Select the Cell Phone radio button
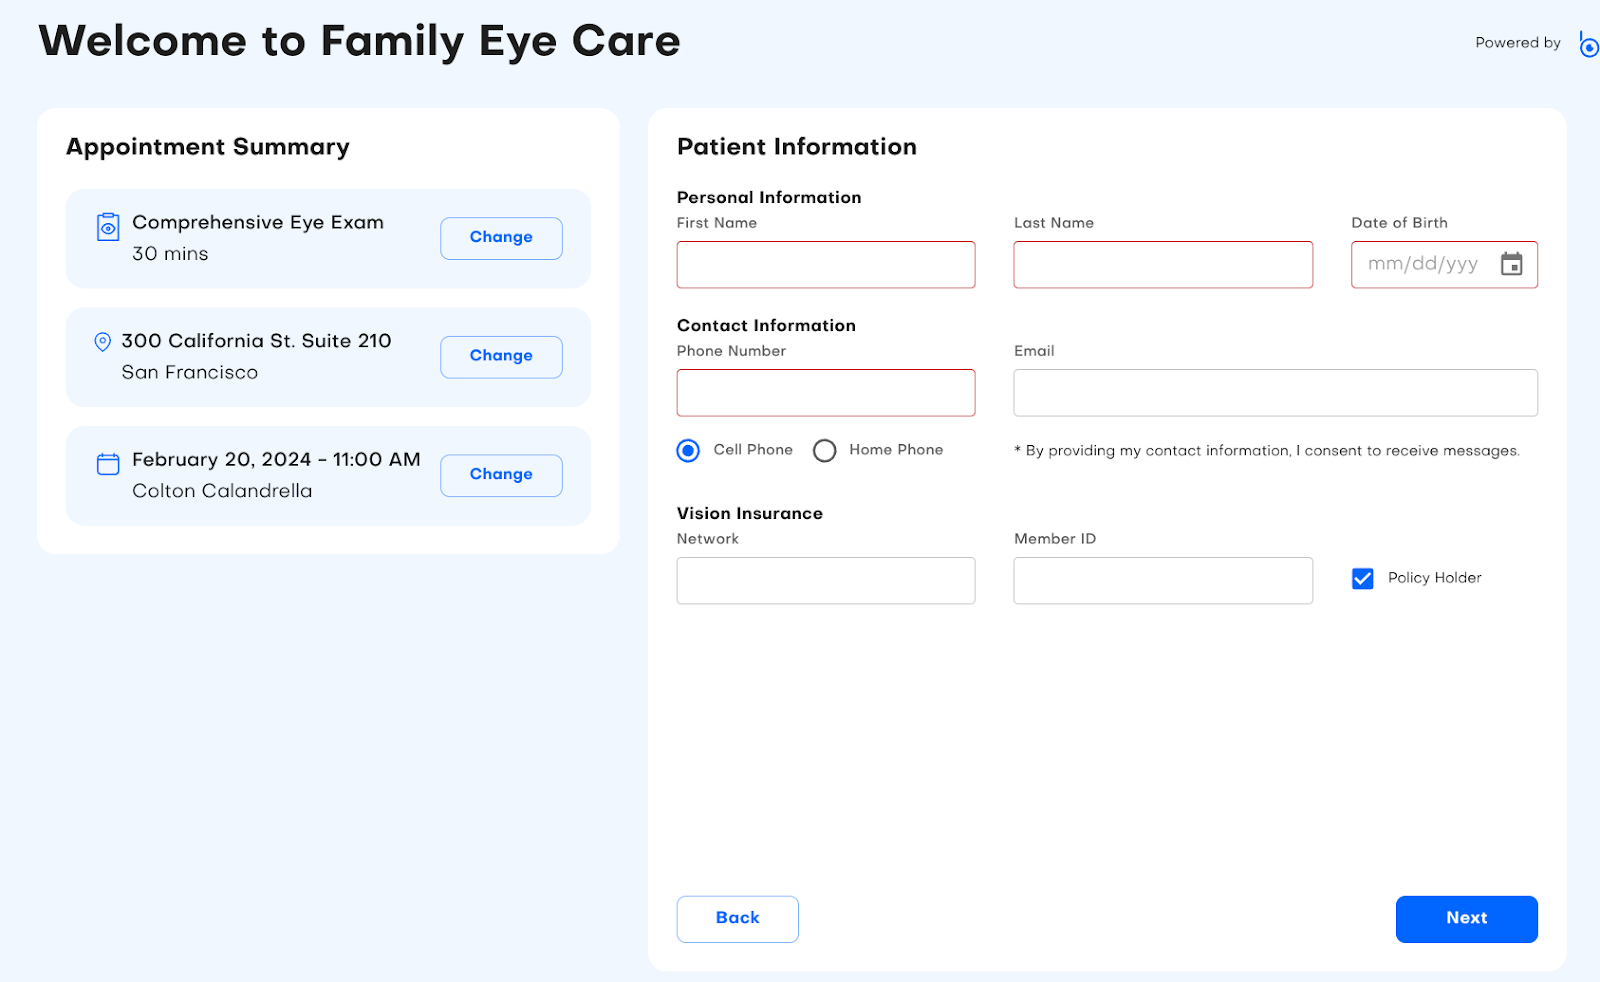 pyautogui.click(x=687, y=450)
